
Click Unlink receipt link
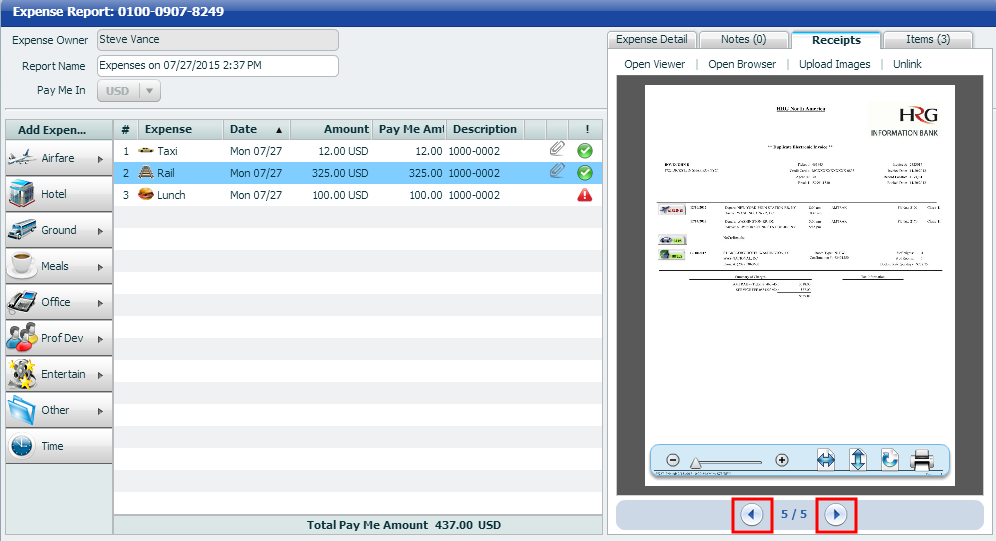907,64
